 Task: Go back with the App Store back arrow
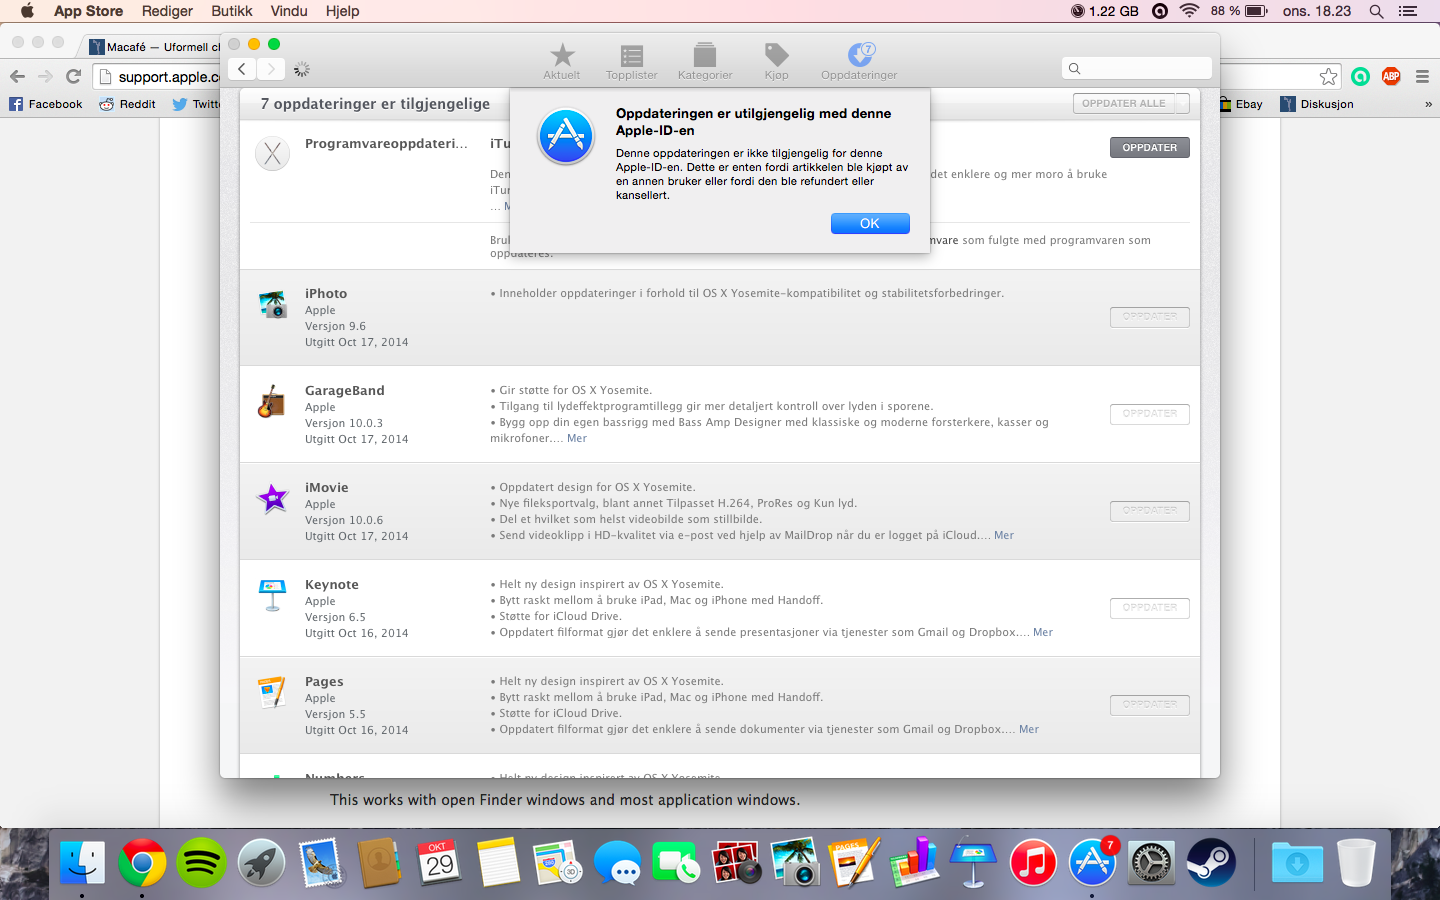(242, 69)
